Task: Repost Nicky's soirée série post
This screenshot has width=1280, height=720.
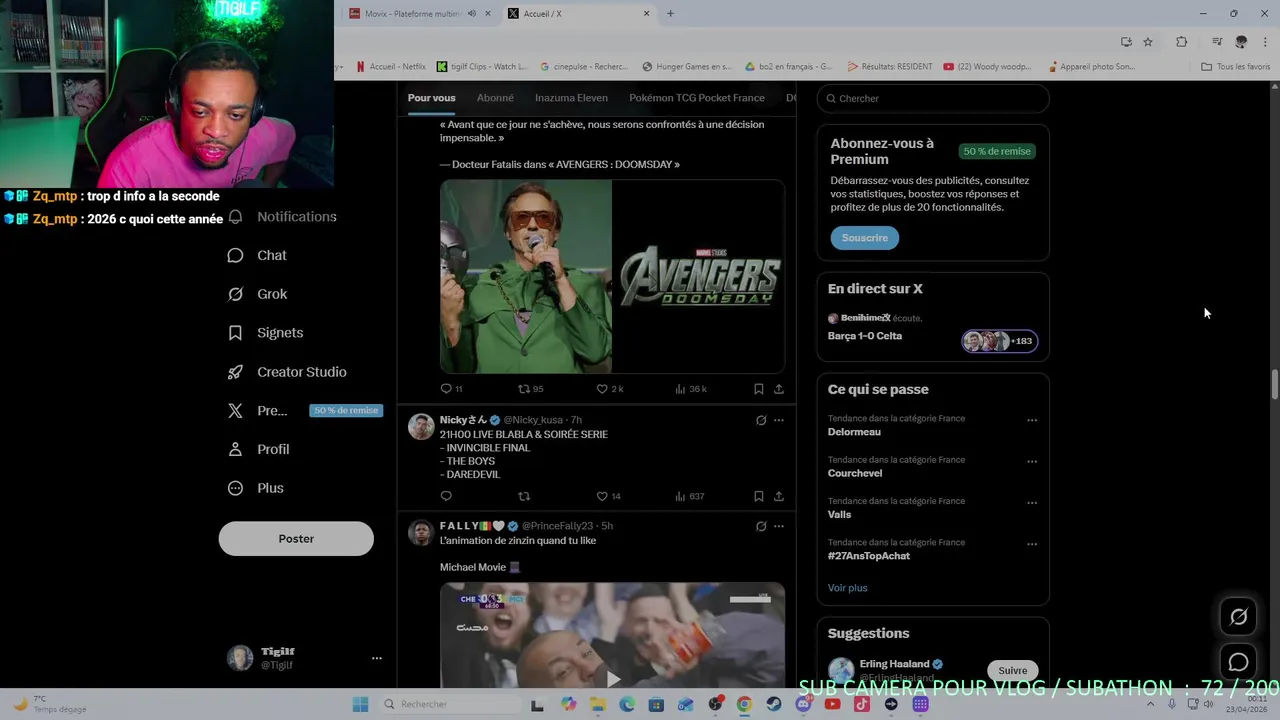Action: 523,496
